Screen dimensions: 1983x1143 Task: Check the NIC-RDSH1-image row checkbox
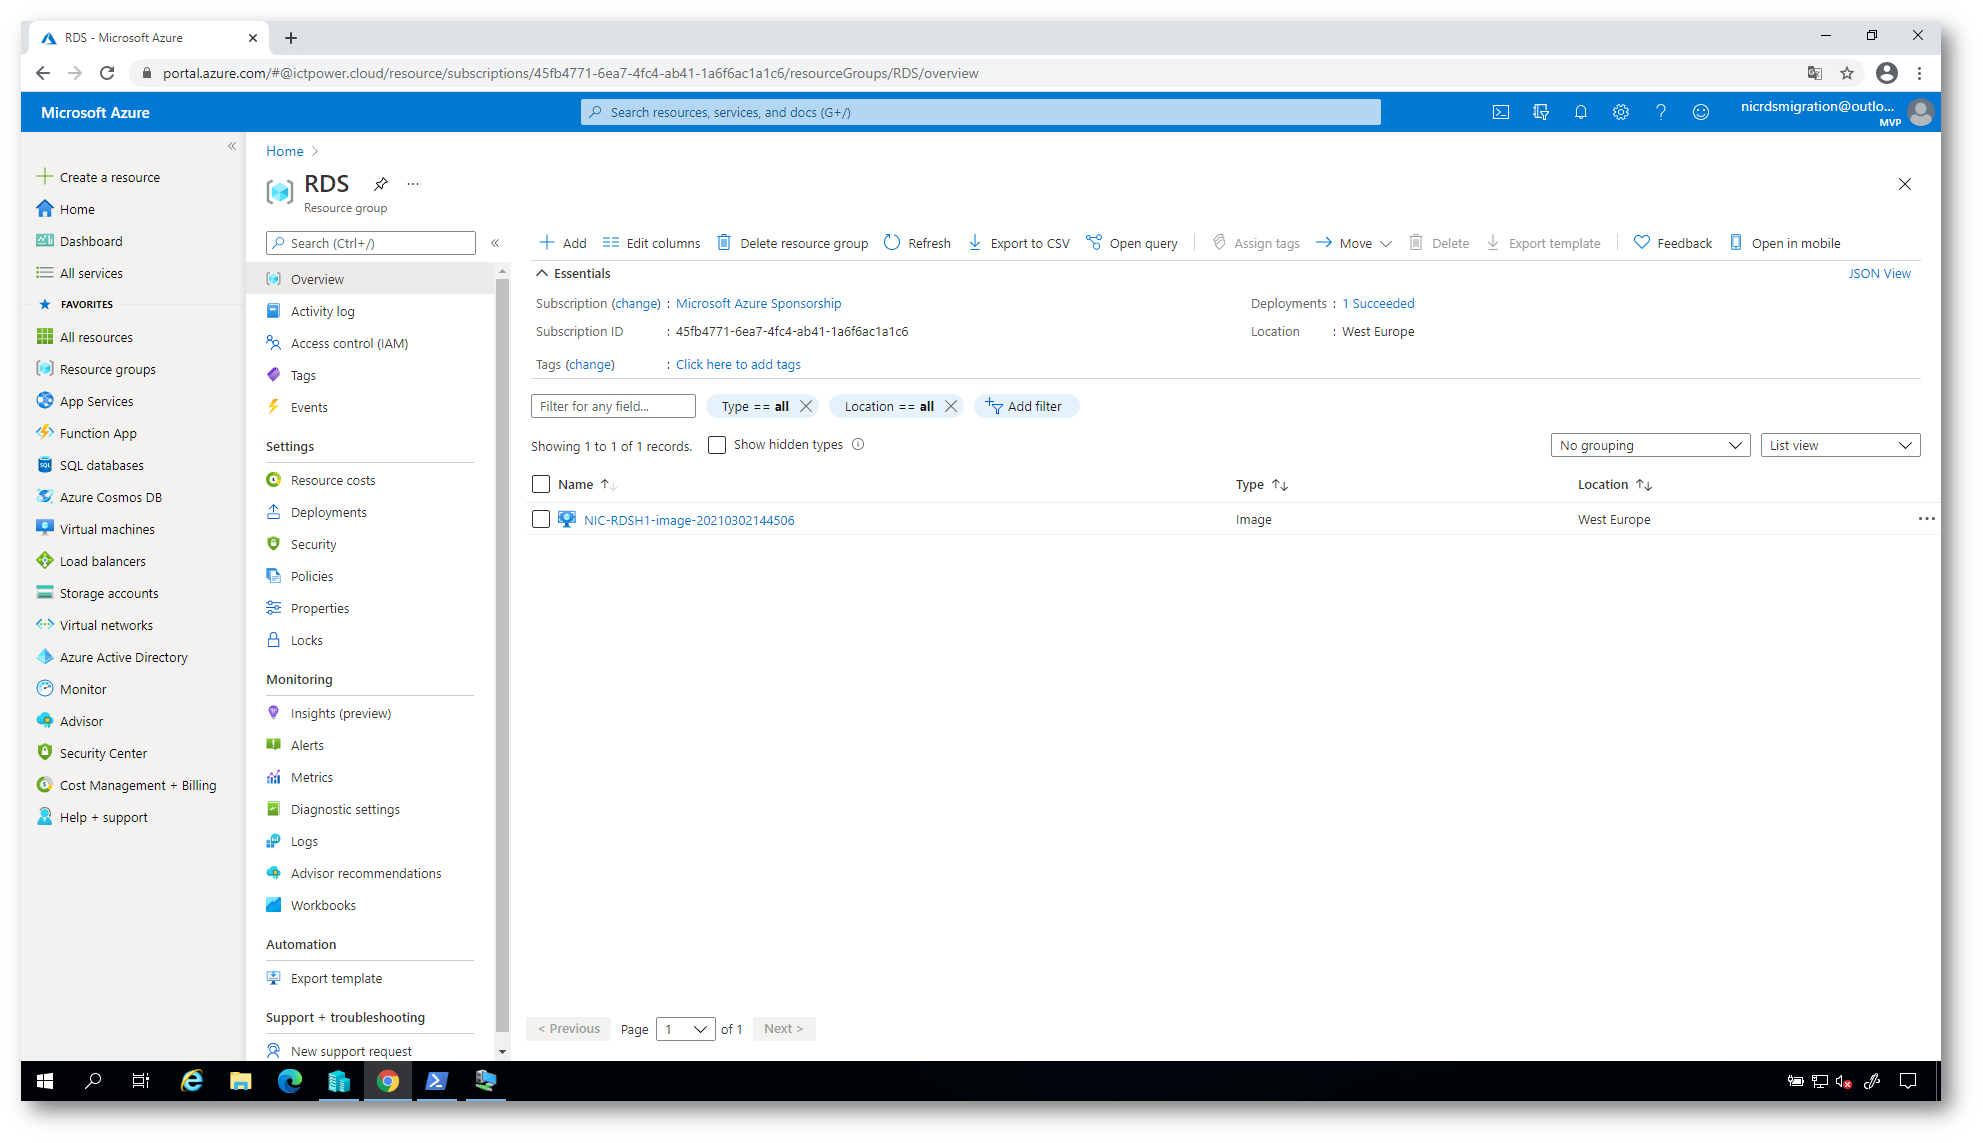point(541,519)
